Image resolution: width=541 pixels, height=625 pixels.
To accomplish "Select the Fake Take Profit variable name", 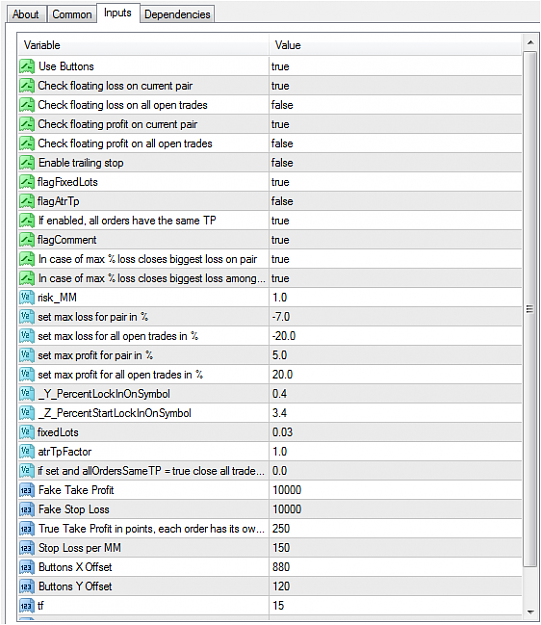I will (x=76, y=490).
